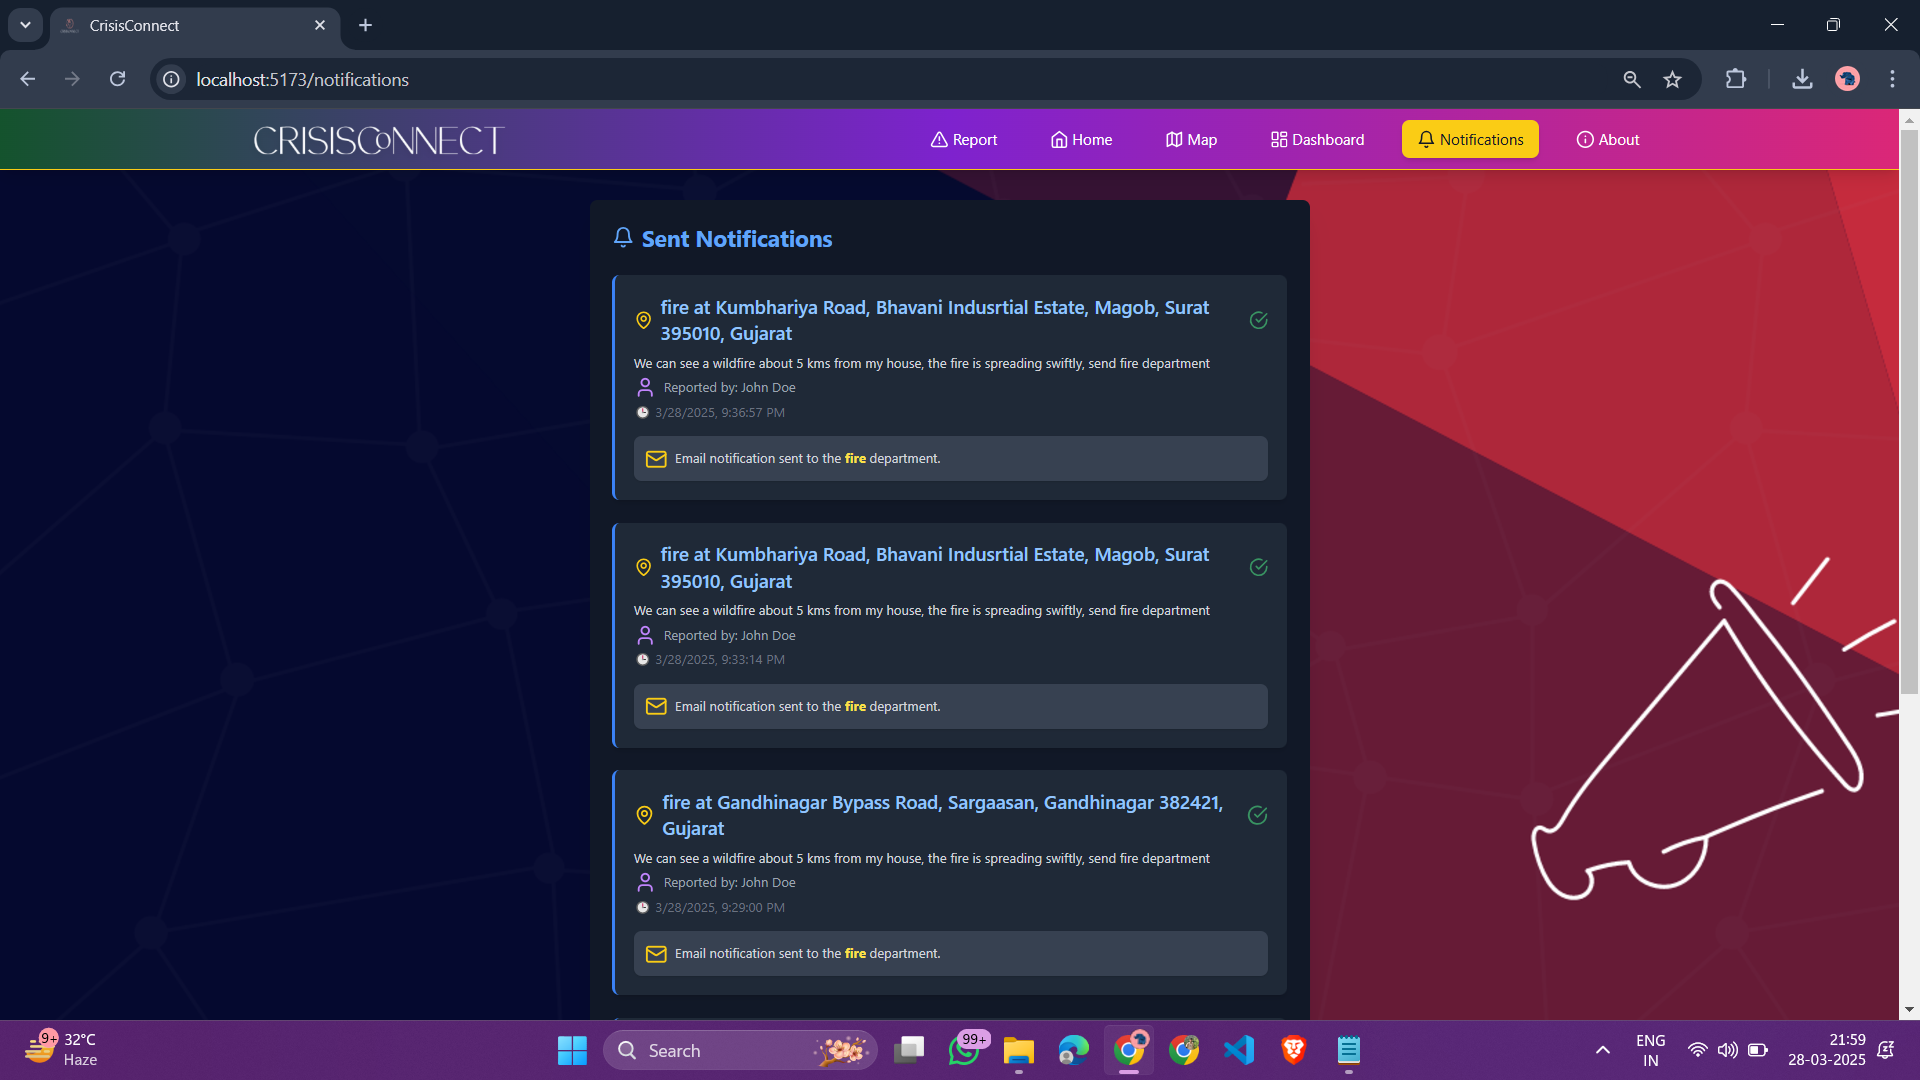Expand hidden system tray icons chevron
The width and height of the screenshot is (1920, 1080).
click(1602, 1050)
